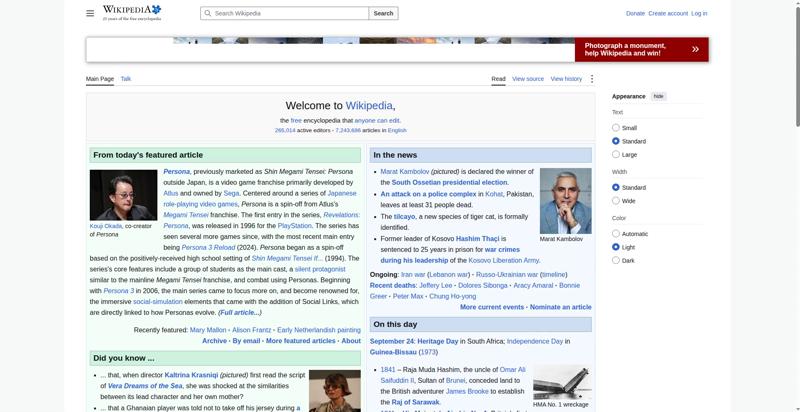Open the main hamburger menu
This screenshot has height=412, width=800.
click(x=90, y=13)
